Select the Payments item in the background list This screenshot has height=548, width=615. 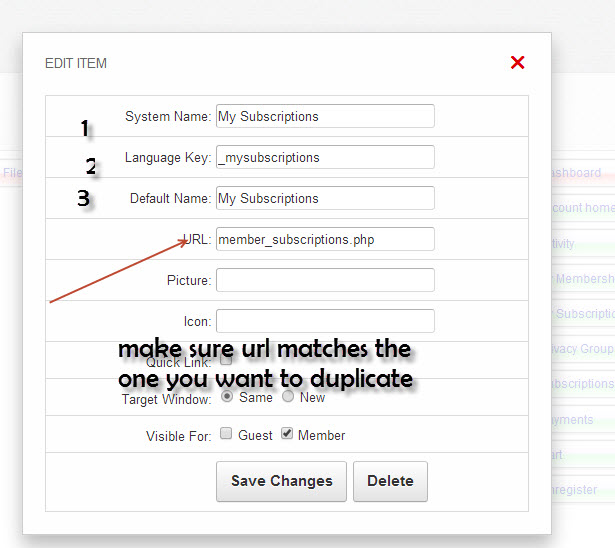(x=573, y=420)
